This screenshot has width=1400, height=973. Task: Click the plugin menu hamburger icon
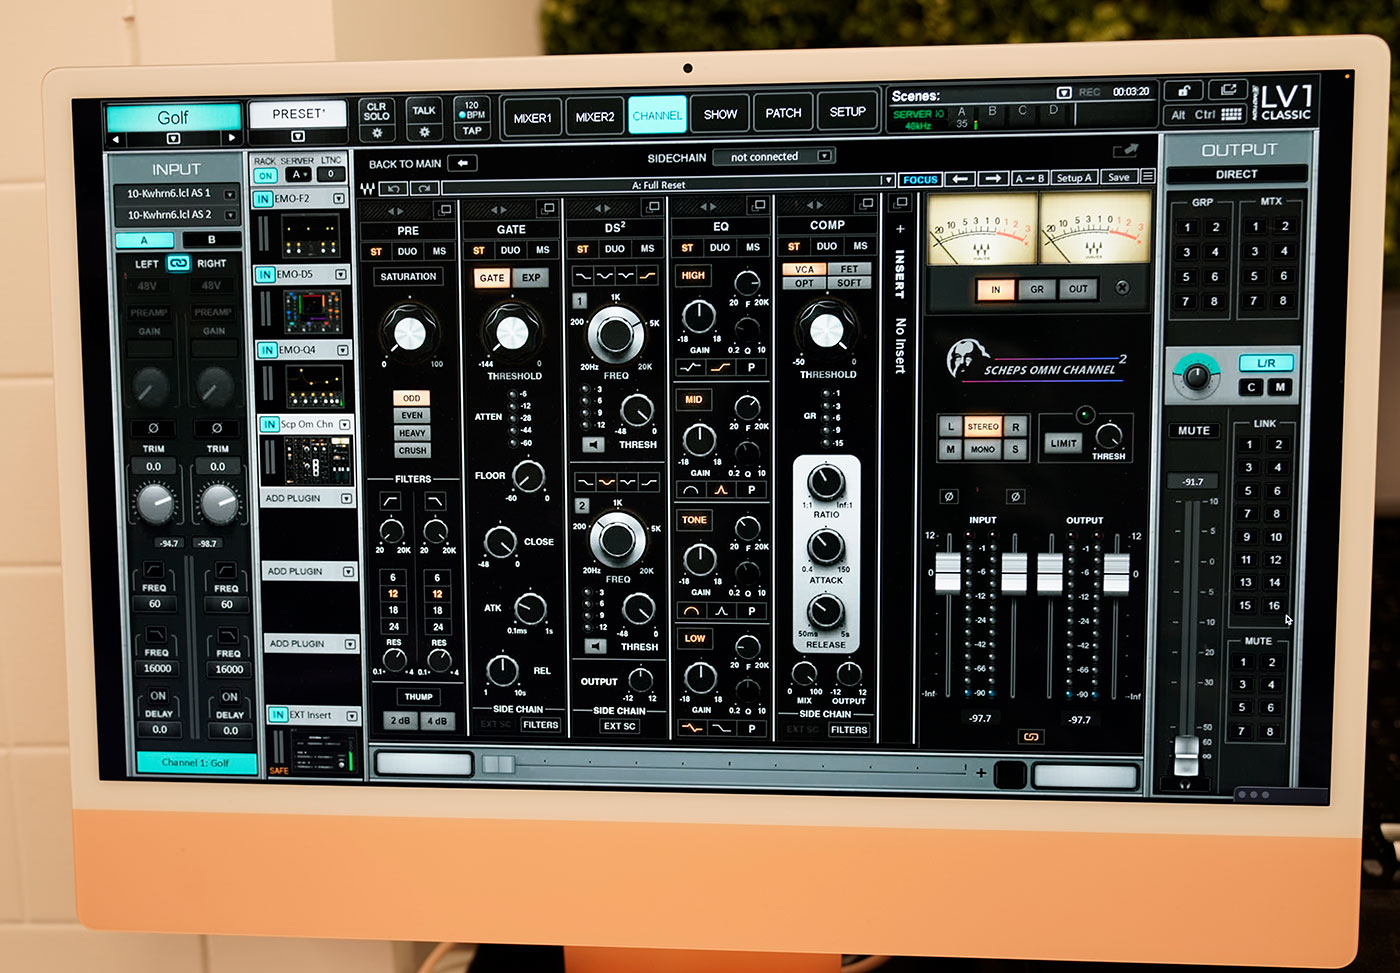pyautogui.click(x=1148, y=177)
